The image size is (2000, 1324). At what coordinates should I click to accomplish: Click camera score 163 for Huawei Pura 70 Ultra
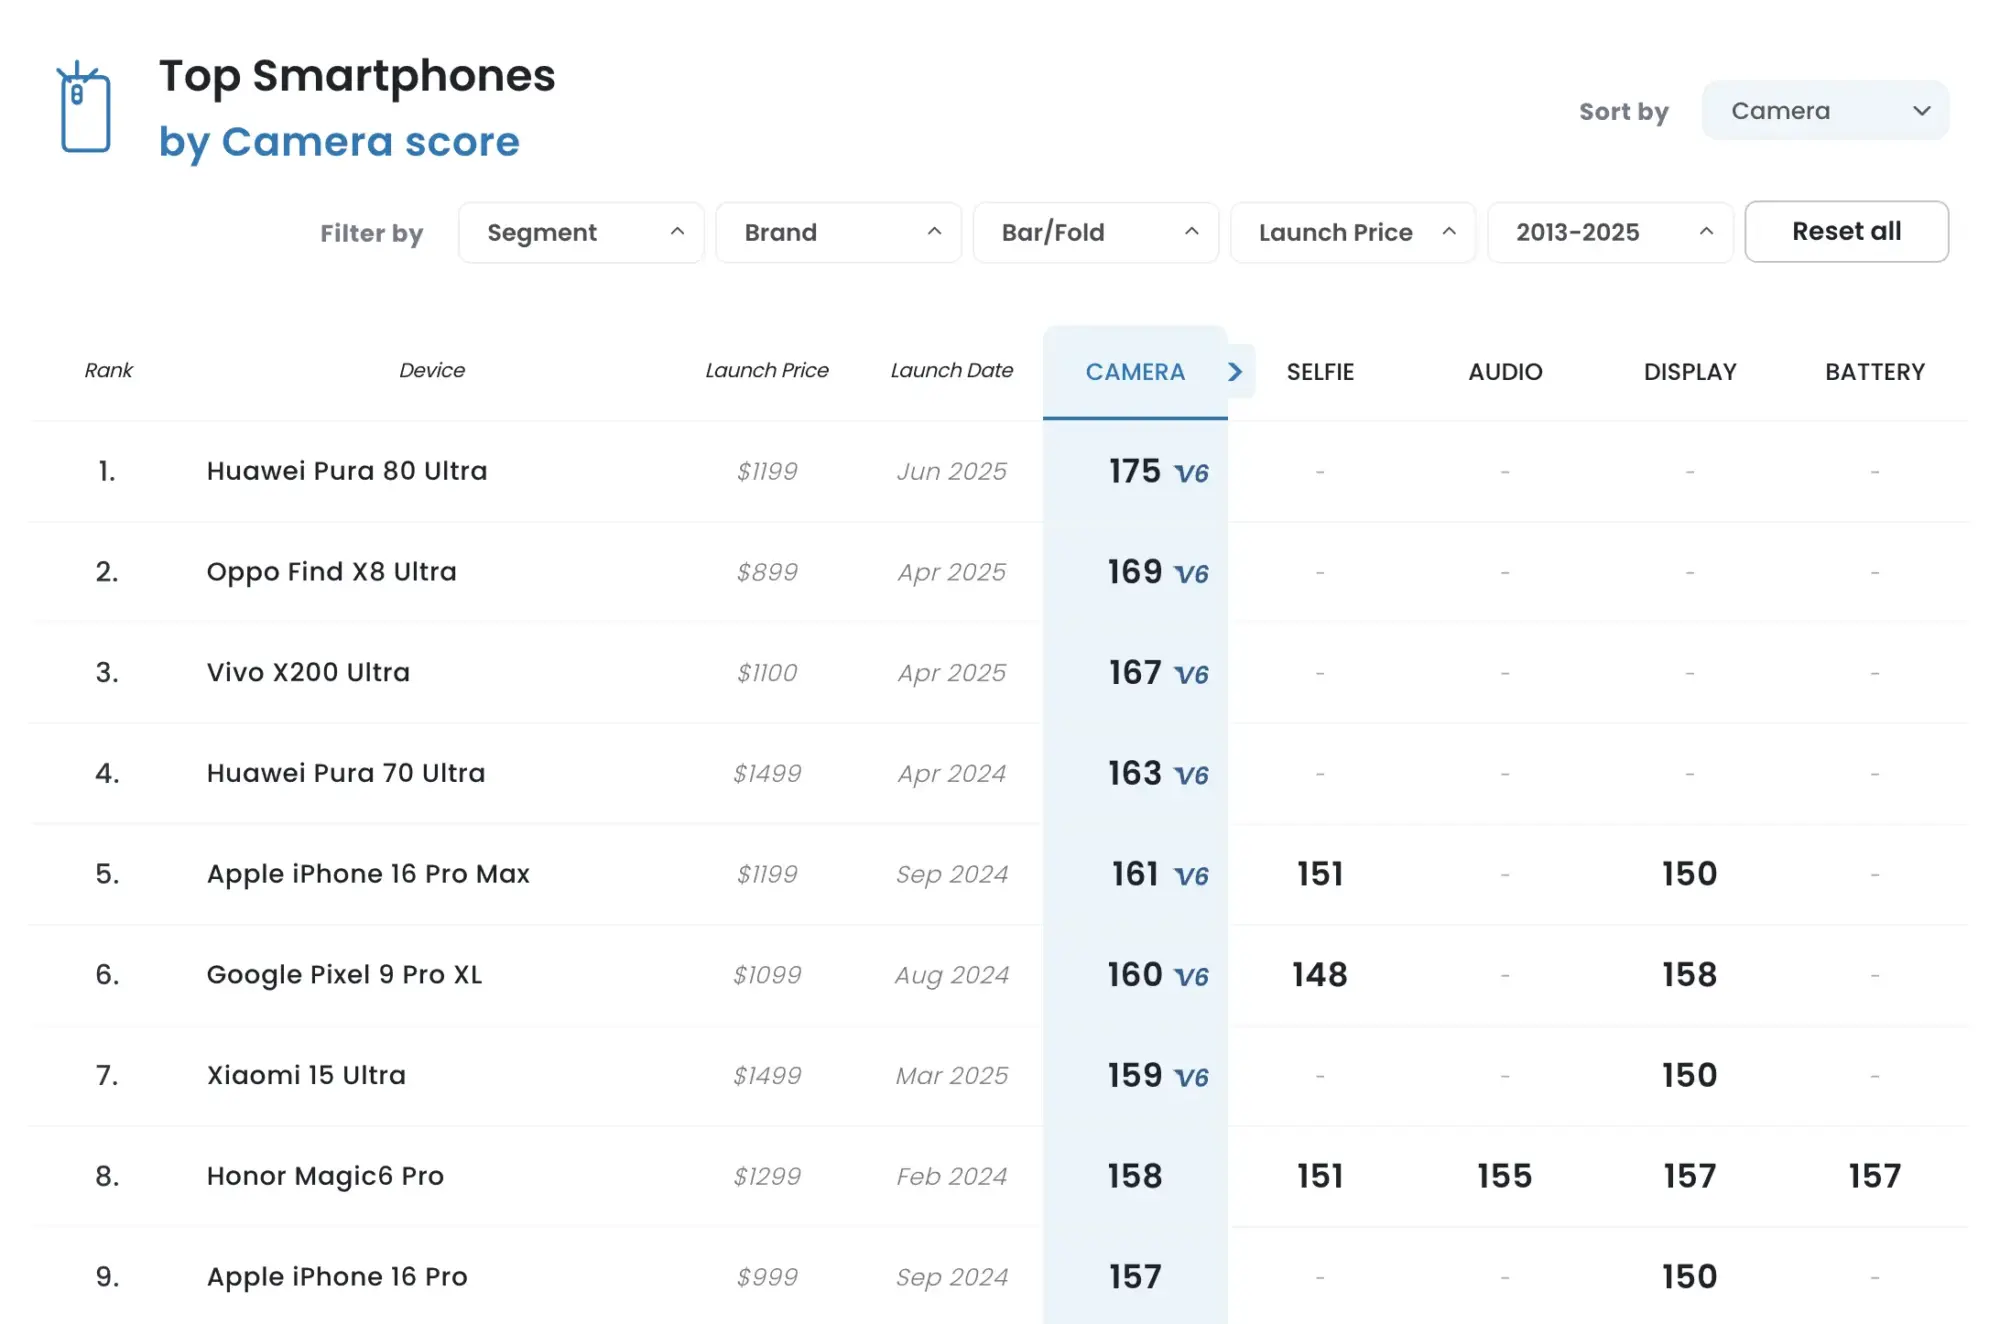[x=1135, y=773]
